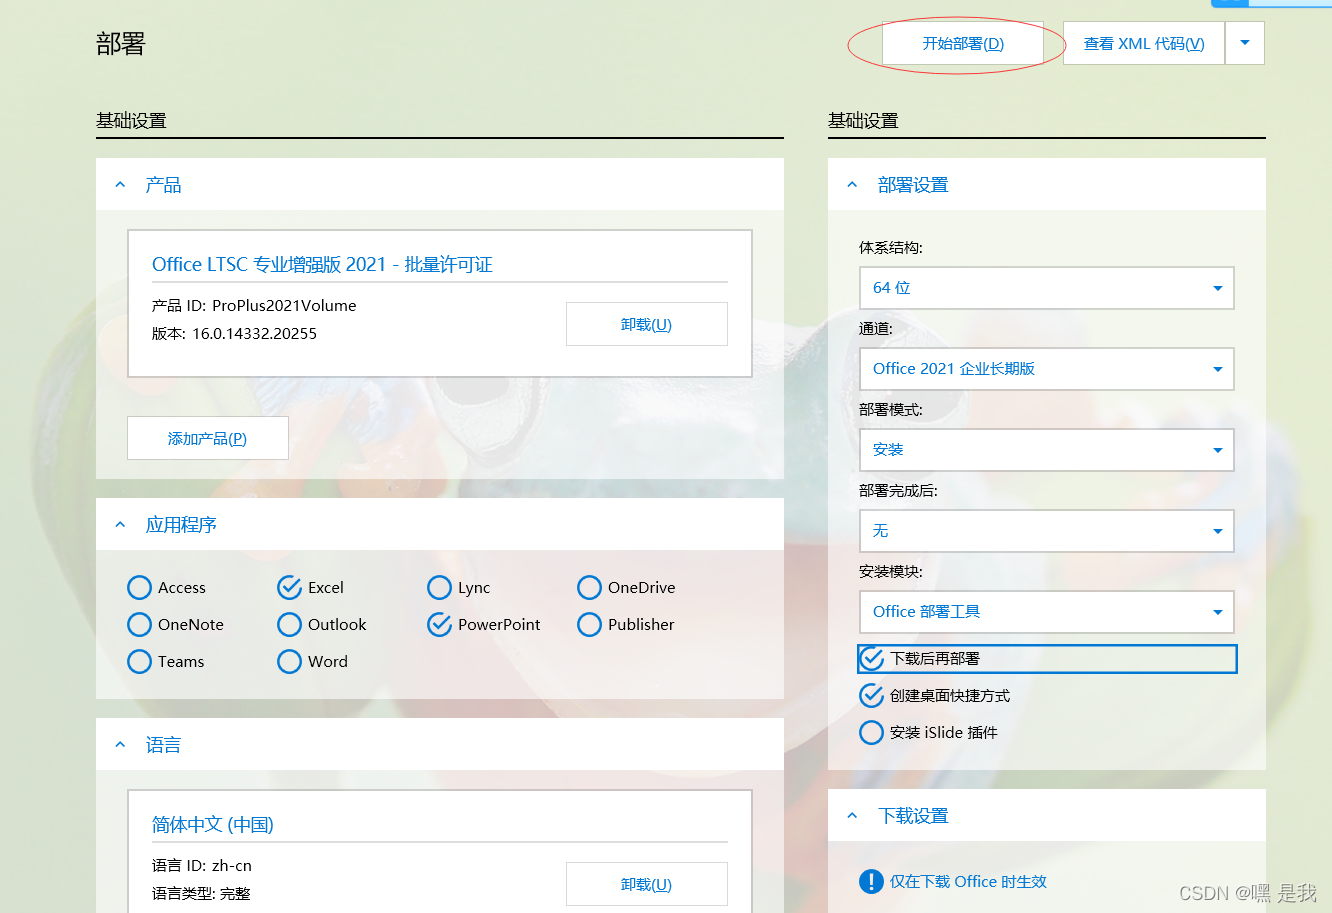
Task: Click the version text 16.0.14332.20255
Action: [254, 334]
